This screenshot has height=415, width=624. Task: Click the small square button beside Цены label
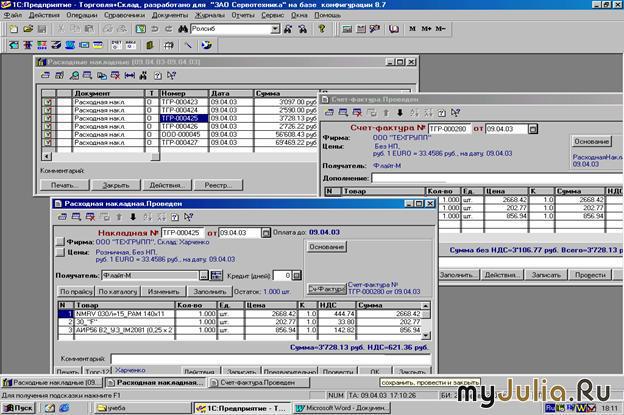click(60, 252)
